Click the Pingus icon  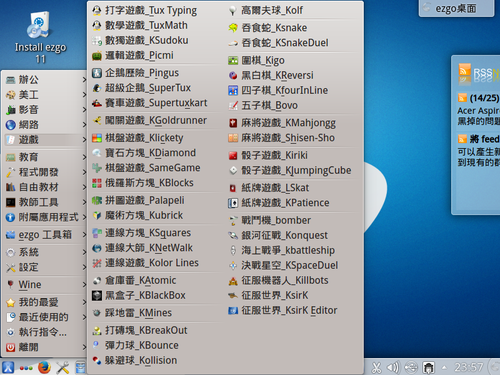(x=97, y=73)
